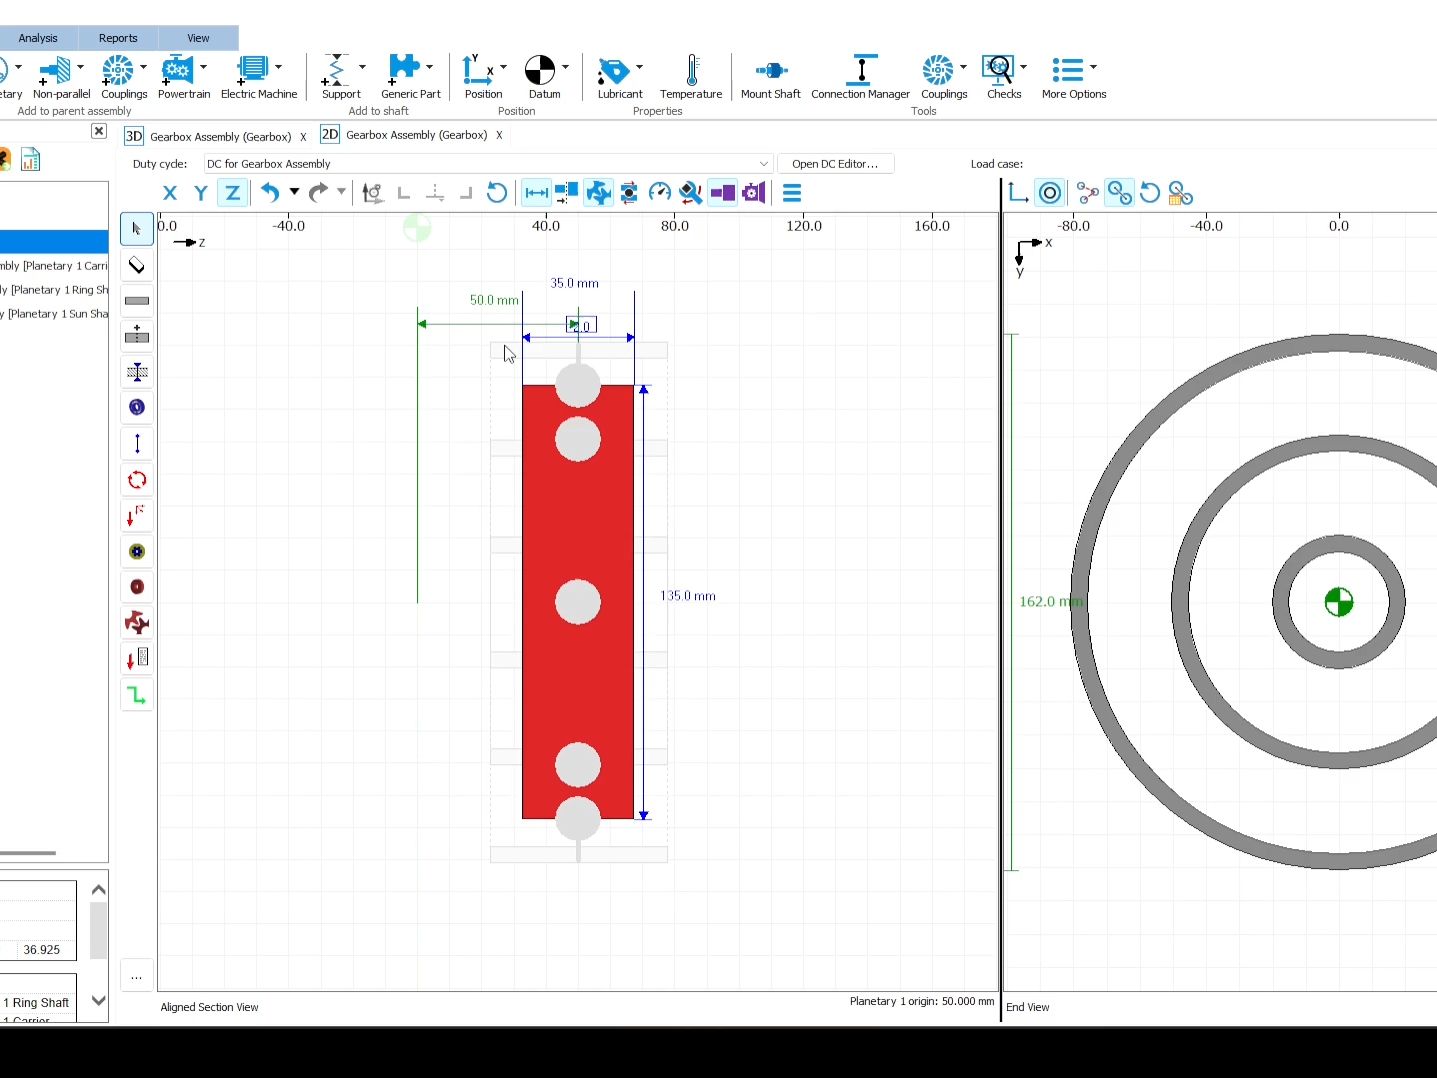Add a Powertrain to the assembly

click(178, 69)
